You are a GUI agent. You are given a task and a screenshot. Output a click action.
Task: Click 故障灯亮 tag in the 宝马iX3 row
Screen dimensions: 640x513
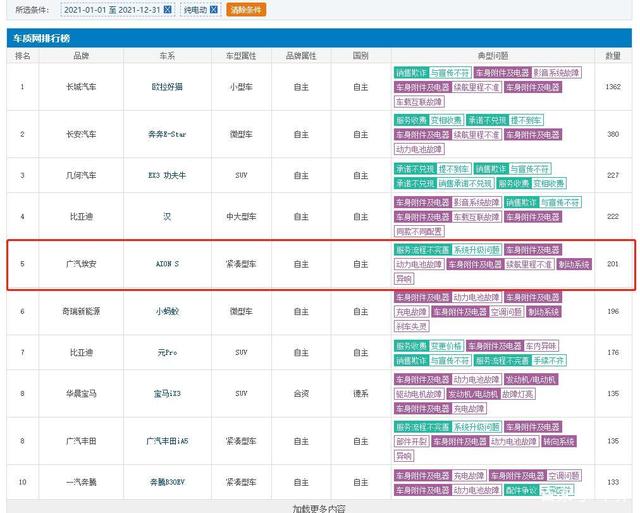[x=518, y=394]
